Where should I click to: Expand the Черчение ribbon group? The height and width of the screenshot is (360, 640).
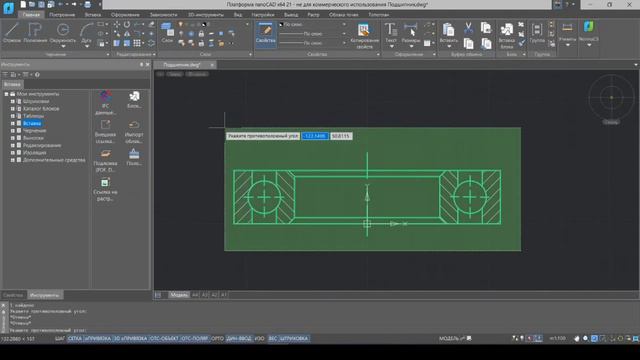(108, 54)
